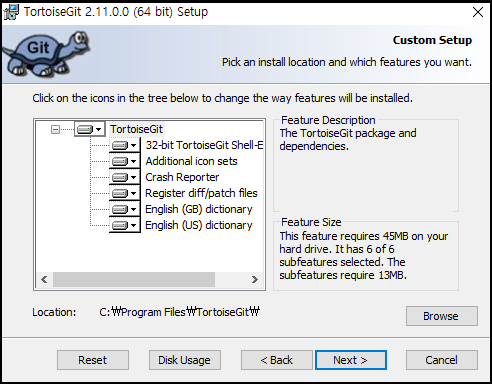Click the feature tree horizontal scrollbar thumb

click(x=134, y=279)
